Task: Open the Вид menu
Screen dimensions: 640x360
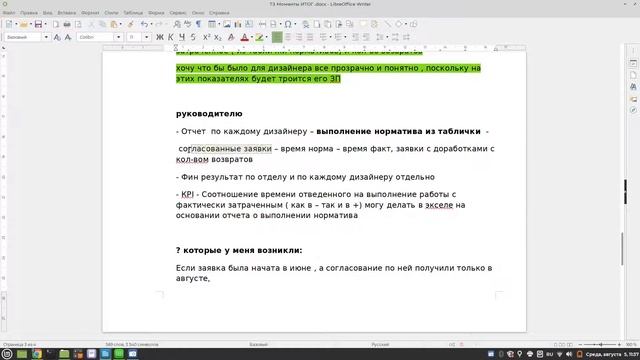Action: (x=47, y=13)
